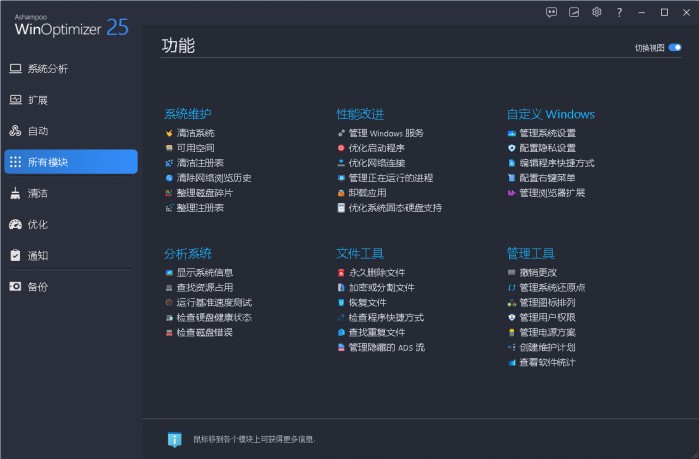This screenshot has width=699, height=459.
Task: Click the 清除网络浏览历史 icon
Action: point(169,178)
